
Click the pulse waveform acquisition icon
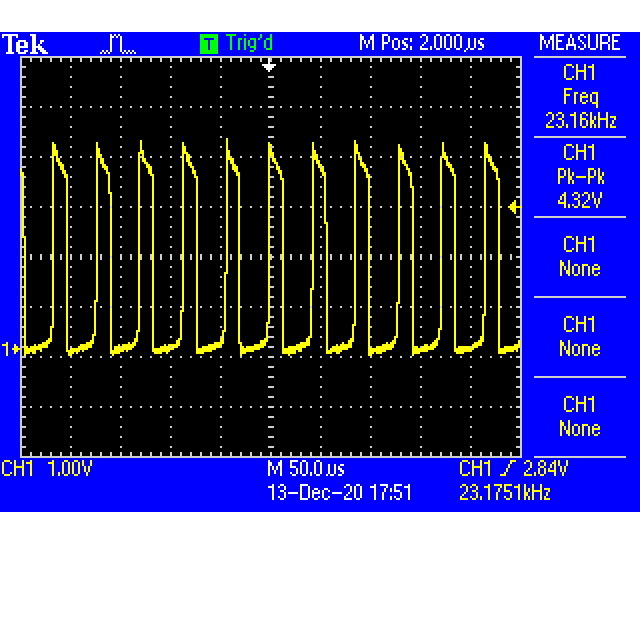118,44
